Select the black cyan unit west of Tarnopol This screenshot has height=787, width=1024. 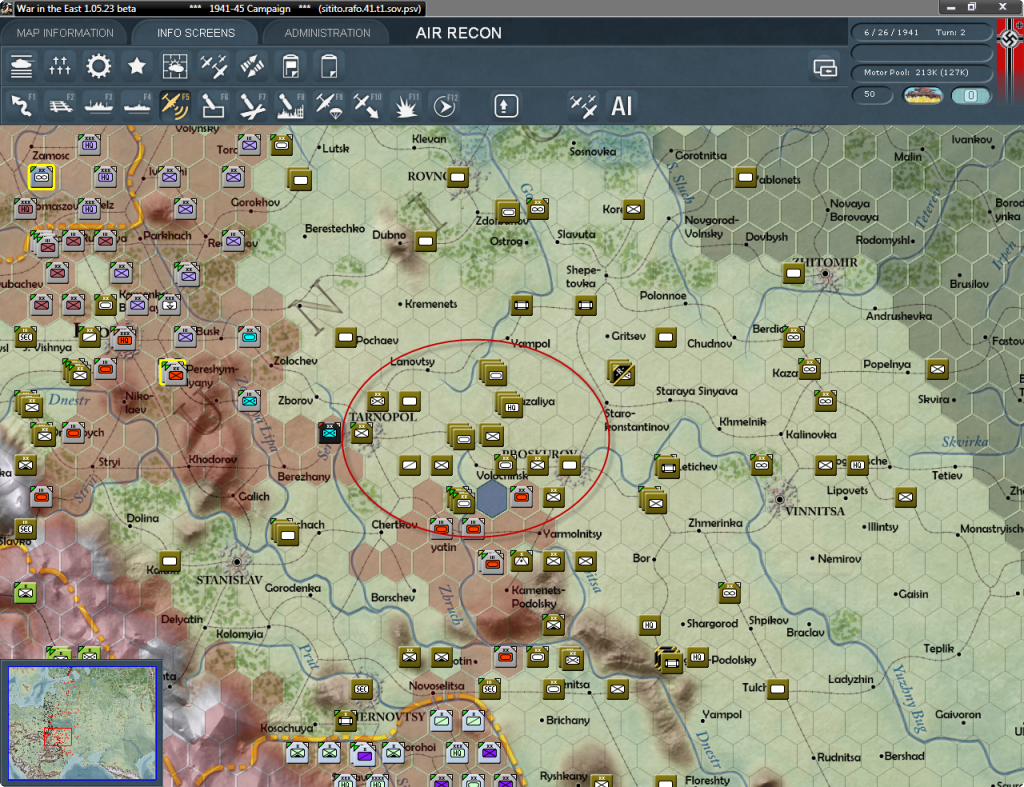329,432
